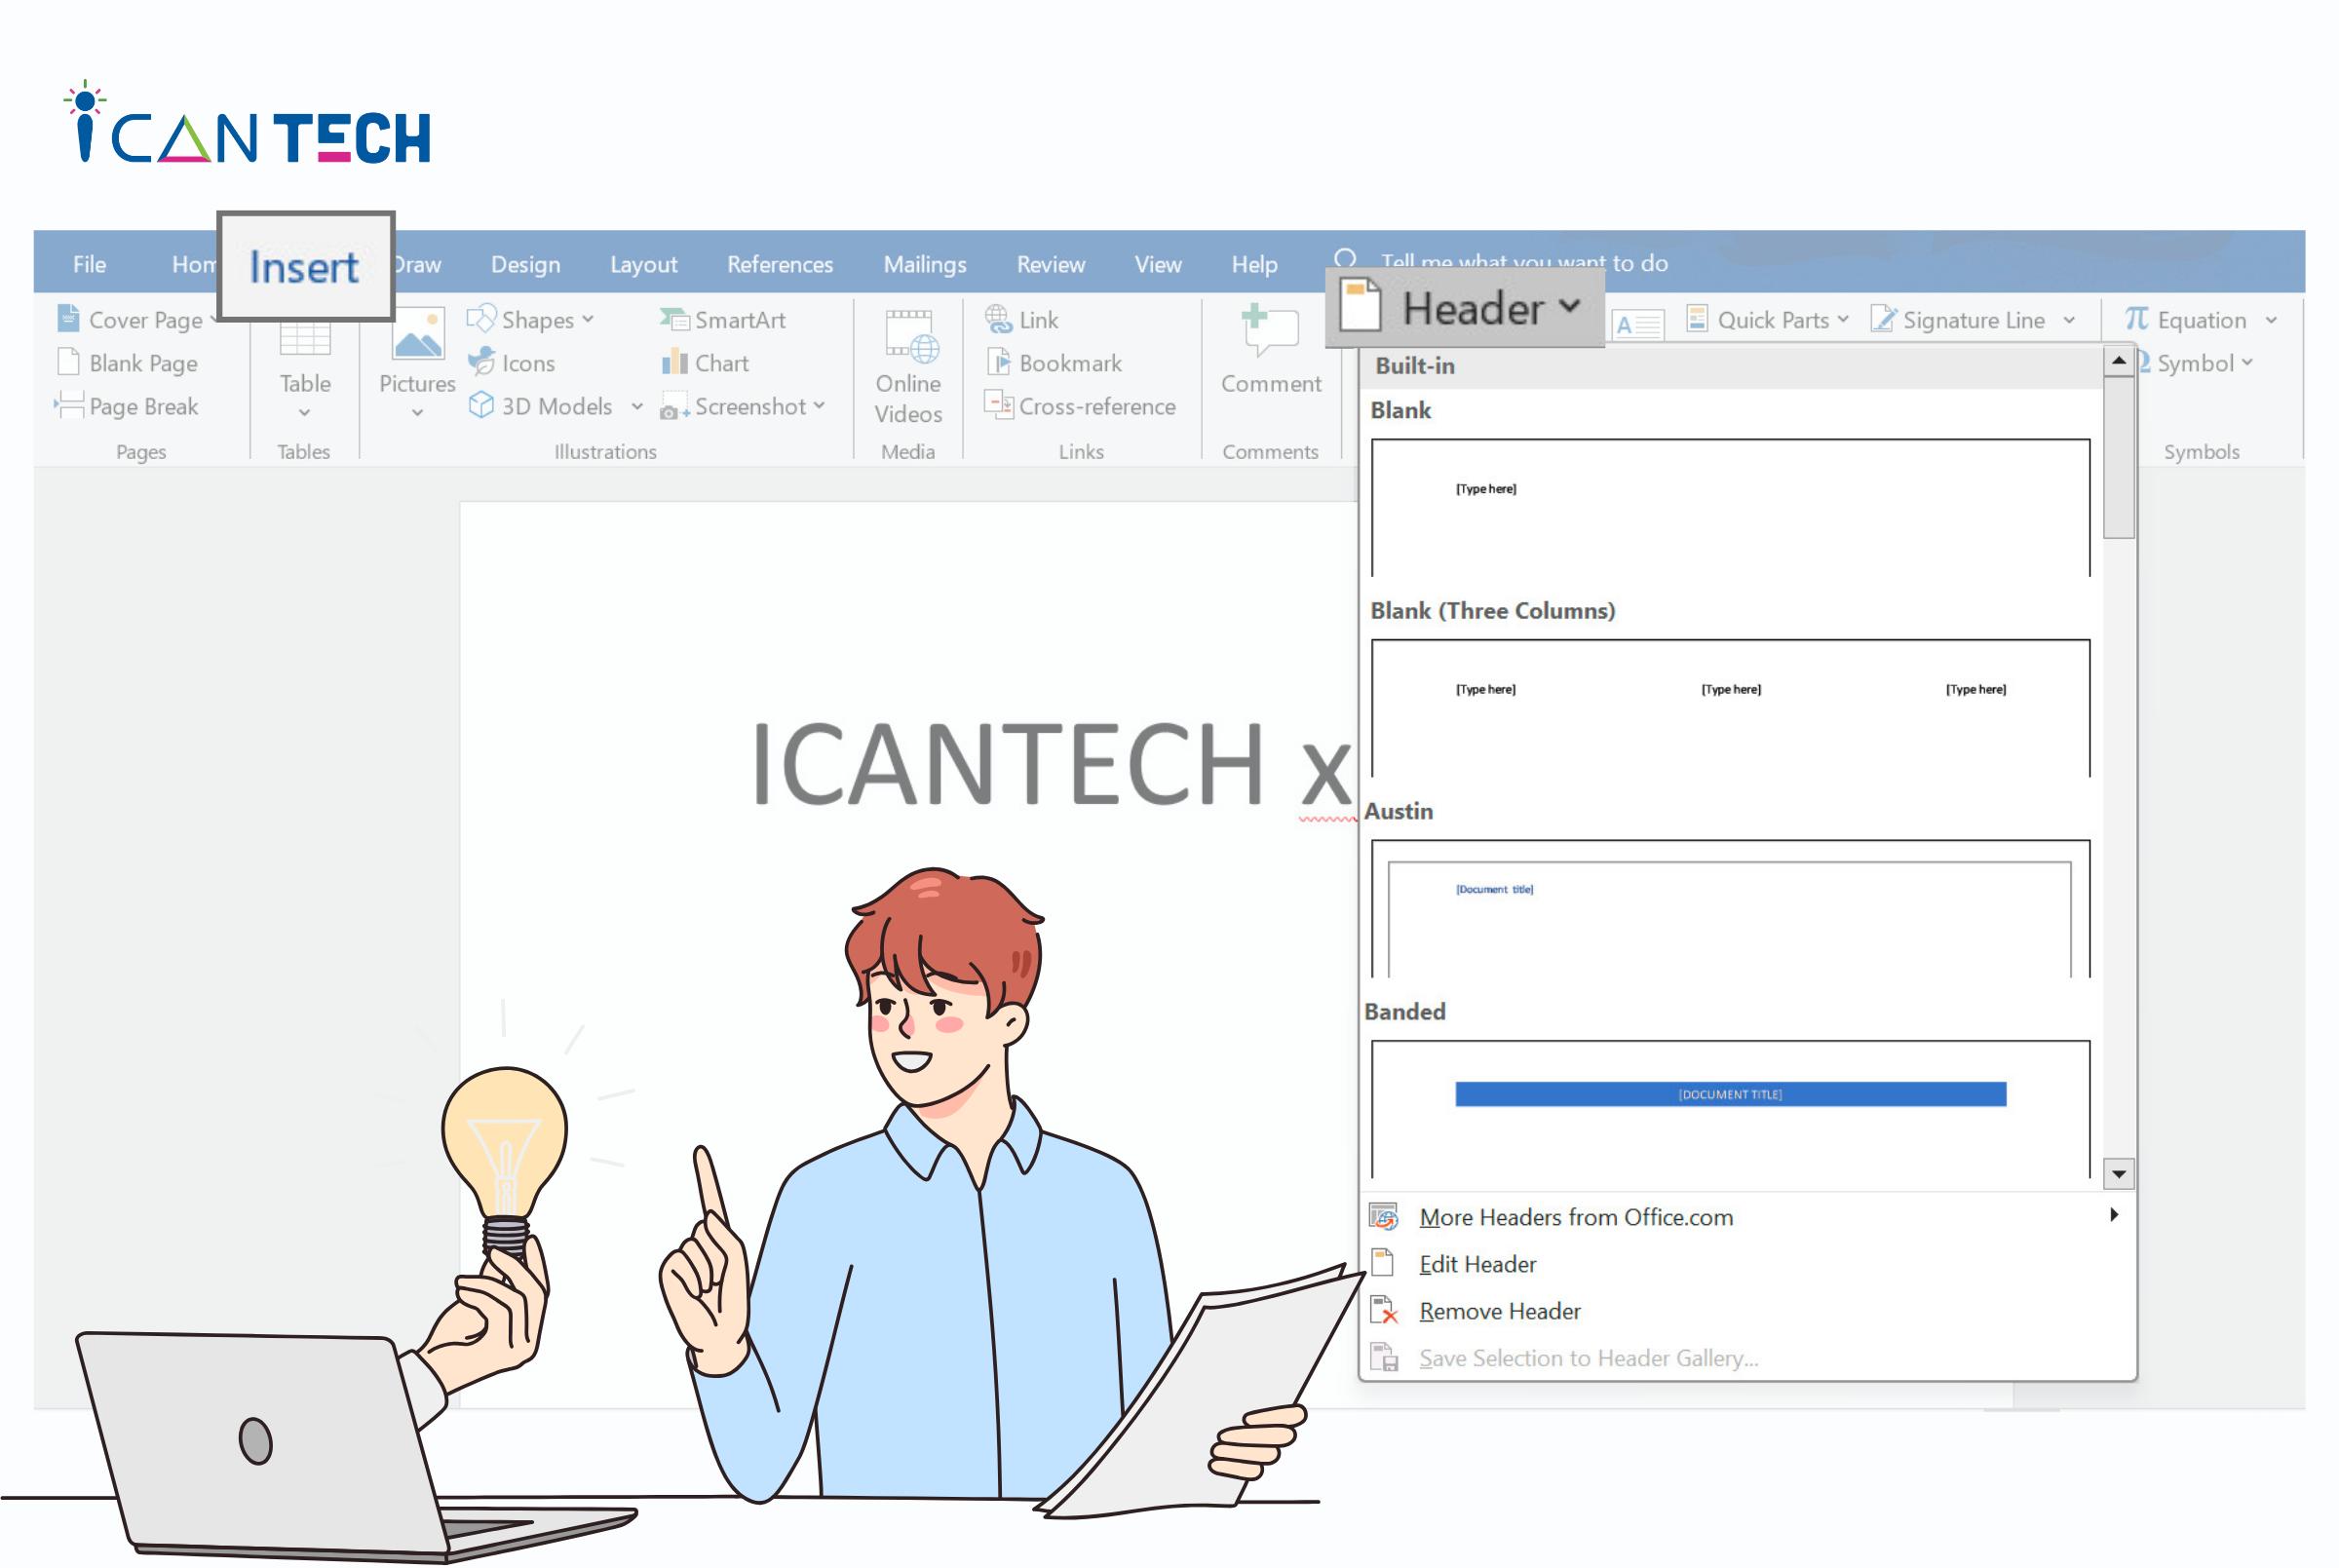Open the File tab
Image resolution: width=2339 pixels, height=1568 pixels.
89,264
